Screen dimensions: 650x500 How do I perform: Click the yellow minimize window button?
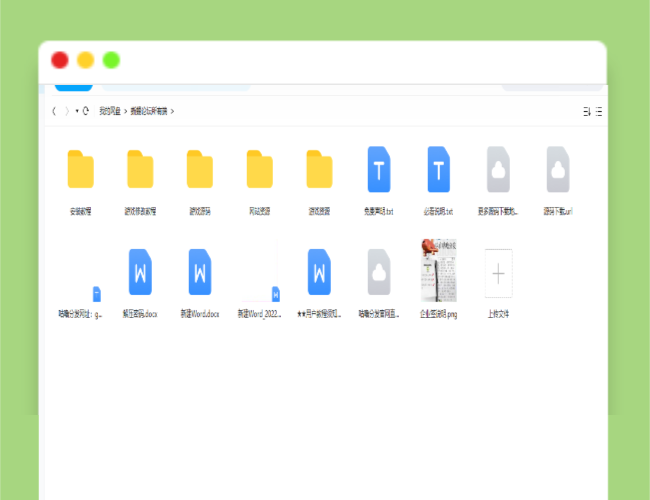pyautogui.click(x=85, y=60)
